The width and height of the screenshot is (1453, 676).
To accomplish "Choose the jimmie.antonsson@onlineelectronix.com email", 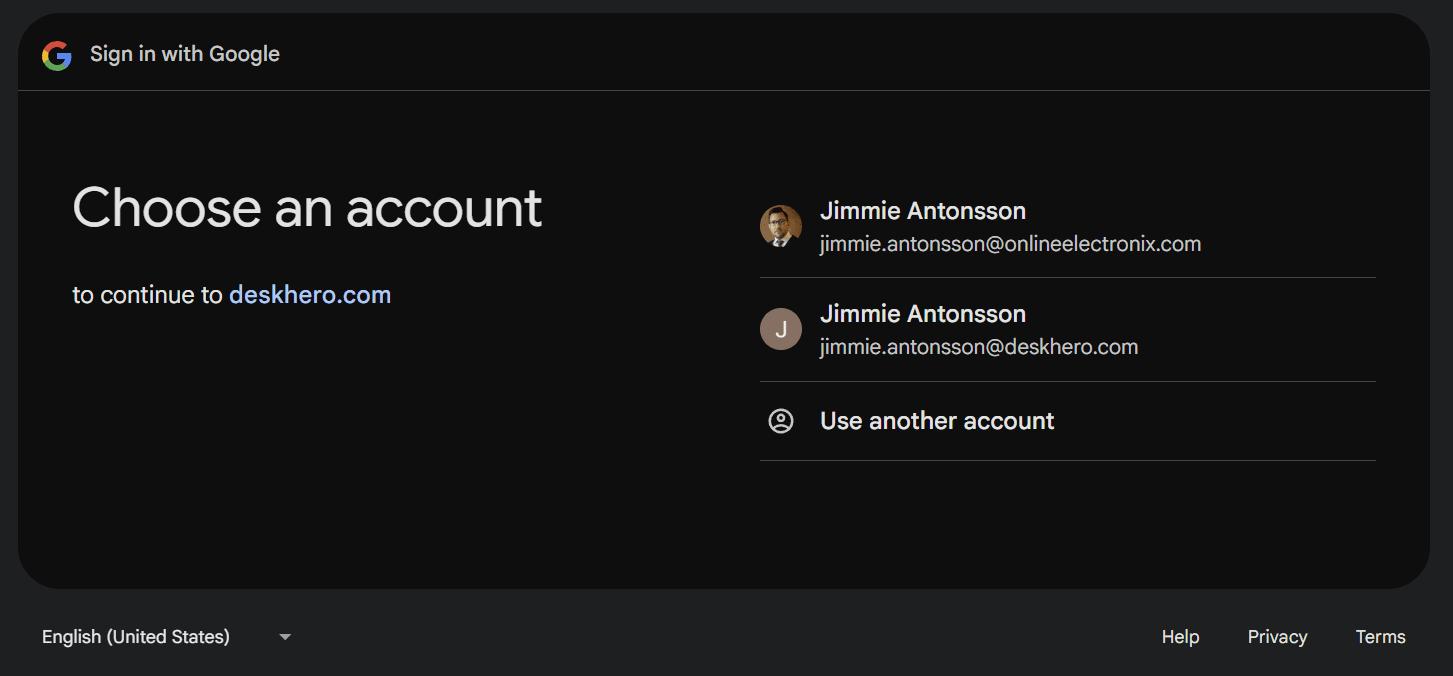I will coord(1010,244).
